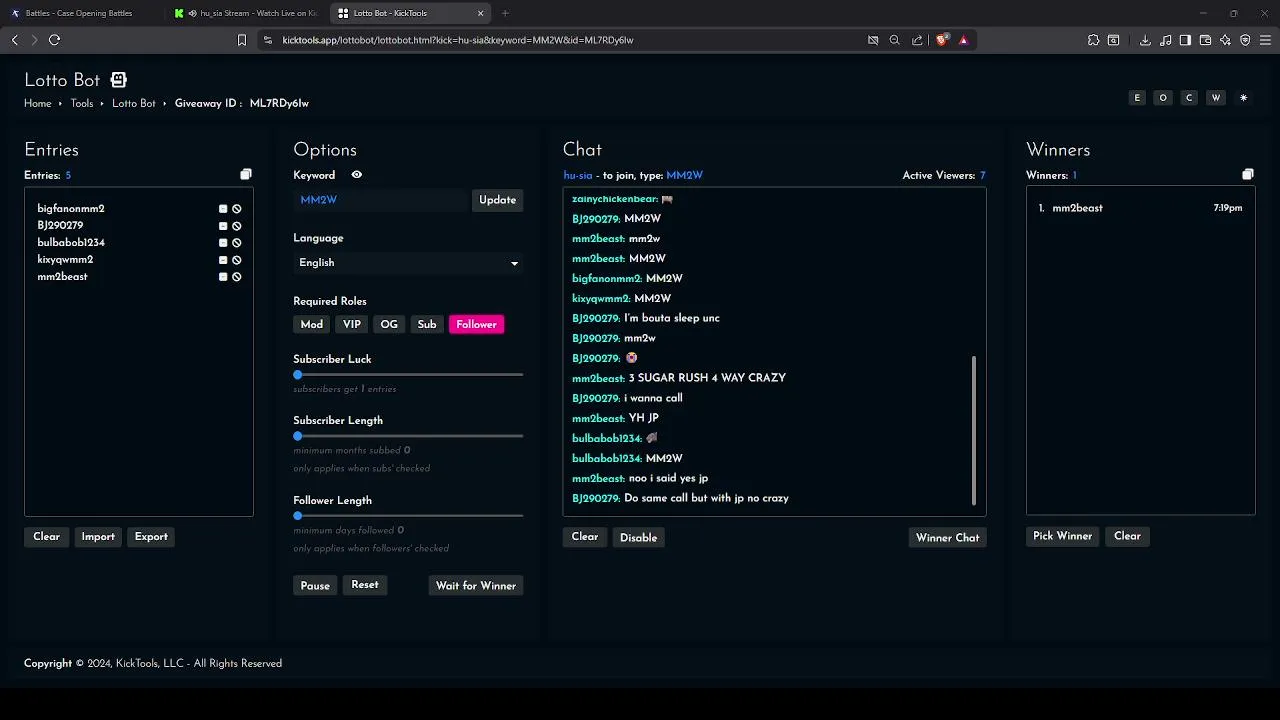This screenshot has width=1280, height=720.
Task: Toggle the OG required role
Action: click(x=389, y=324)
